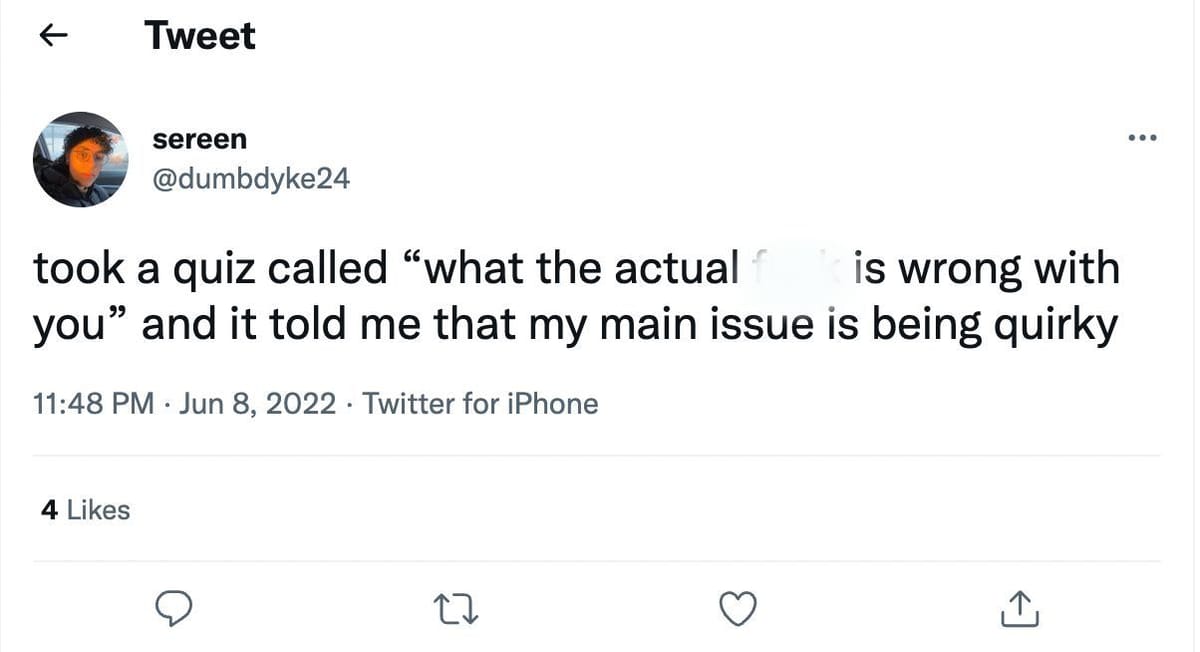The height and width of the screenshot is (652, 1200).
Task: Click the Tweet header title
Action: pos(200,35)
